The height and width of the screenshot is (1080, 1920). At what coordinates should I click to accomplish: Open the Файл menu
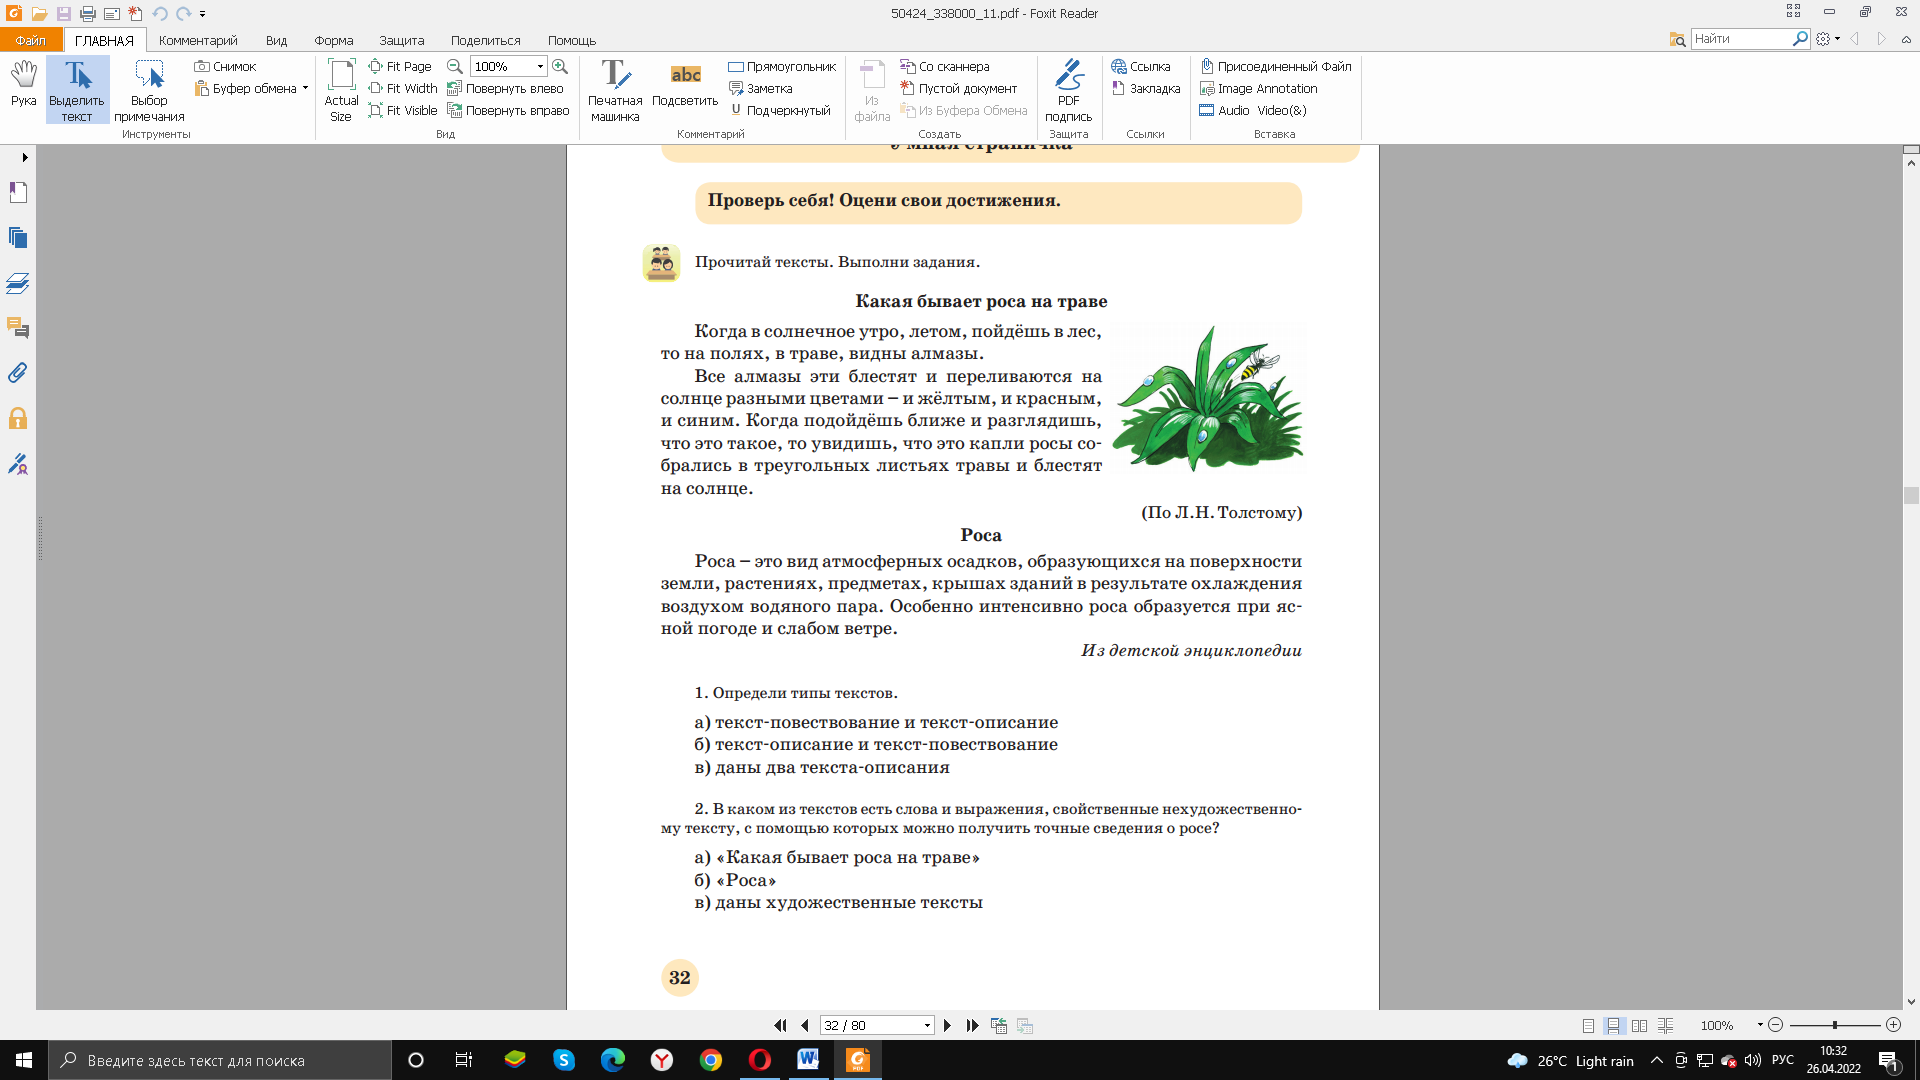[x=31, y=40]
